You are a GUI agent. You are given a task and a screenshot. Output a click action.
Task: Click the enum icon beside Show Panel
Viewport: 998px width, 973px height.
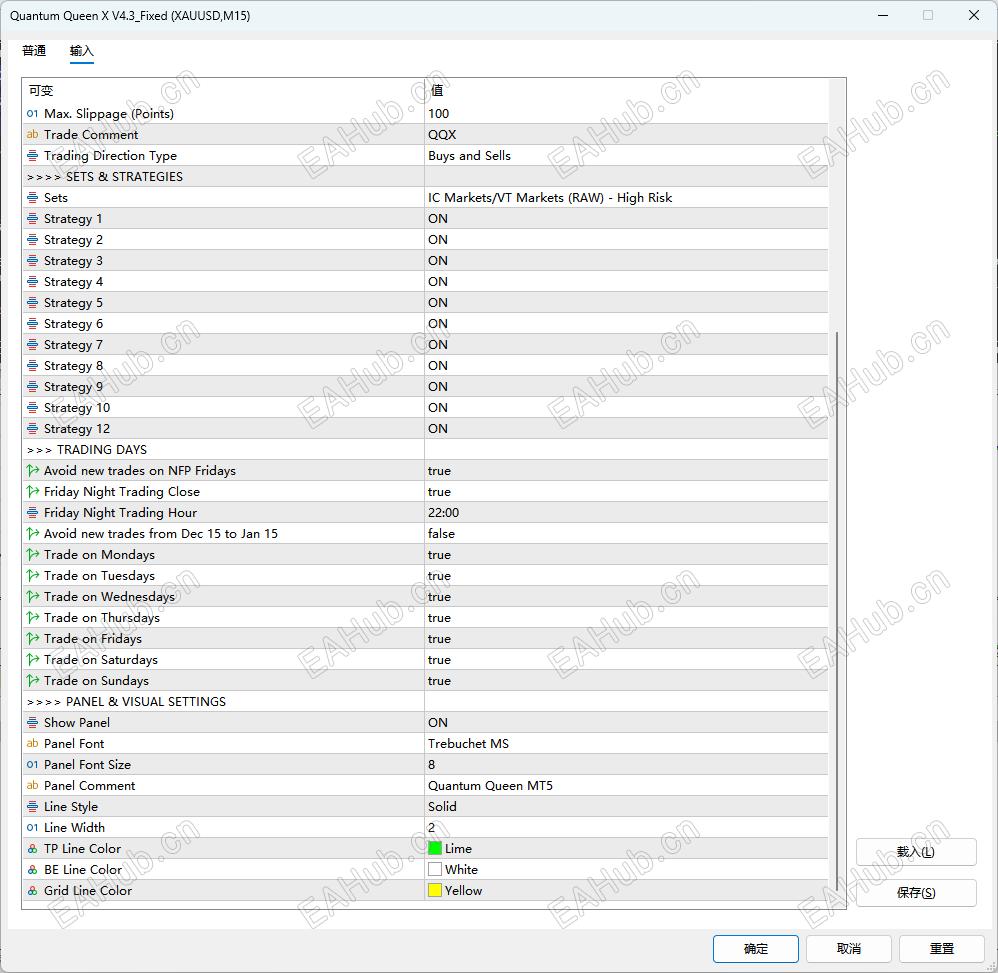32,723
